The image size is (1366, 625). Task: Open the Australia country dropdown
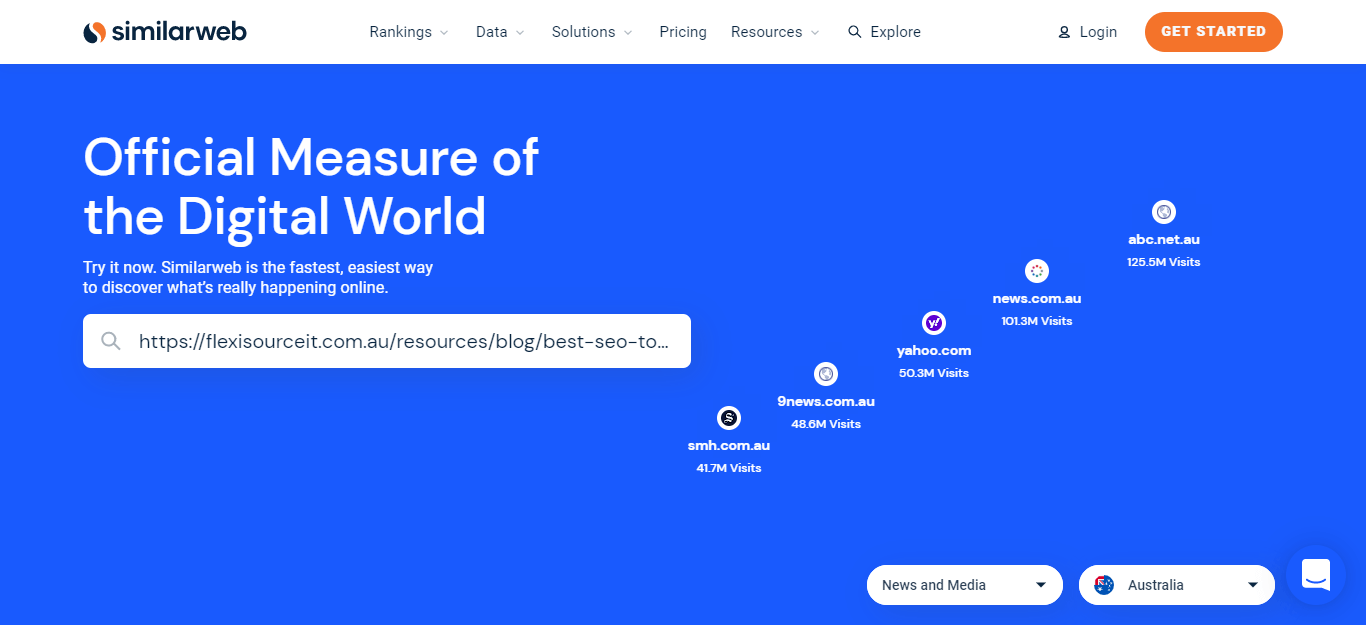point(1177,585)
